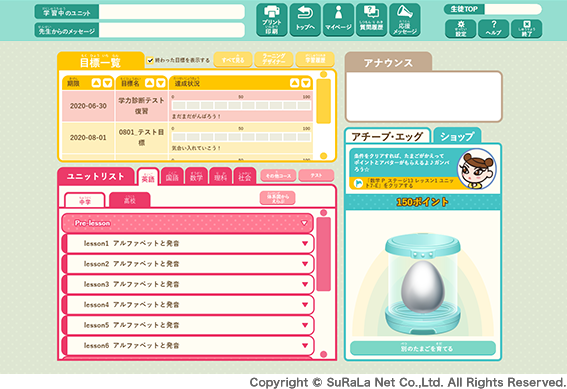Sort 達成状況 column descending arrow

[306, 83]
